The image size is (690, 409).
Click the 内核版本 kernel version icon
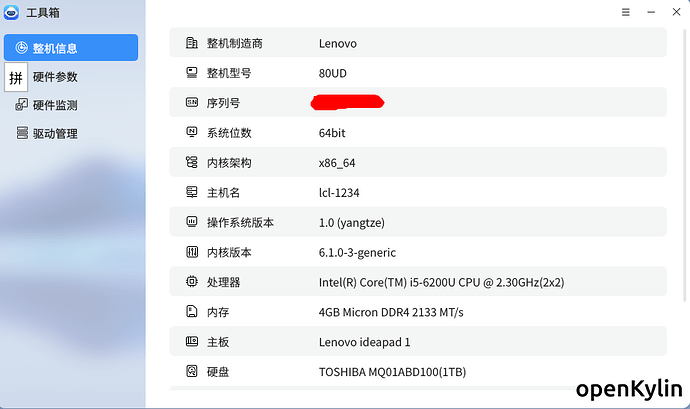point(191,252)
